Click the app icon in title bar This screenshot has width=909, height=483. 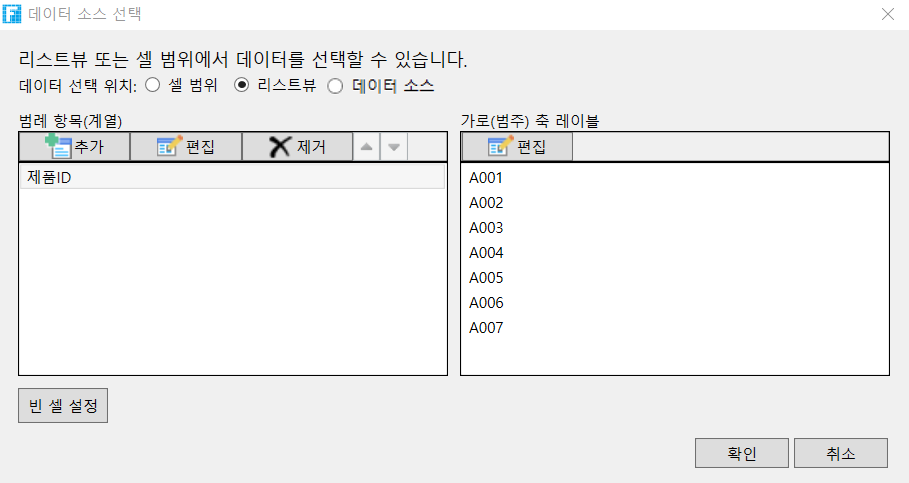point(13,14)
